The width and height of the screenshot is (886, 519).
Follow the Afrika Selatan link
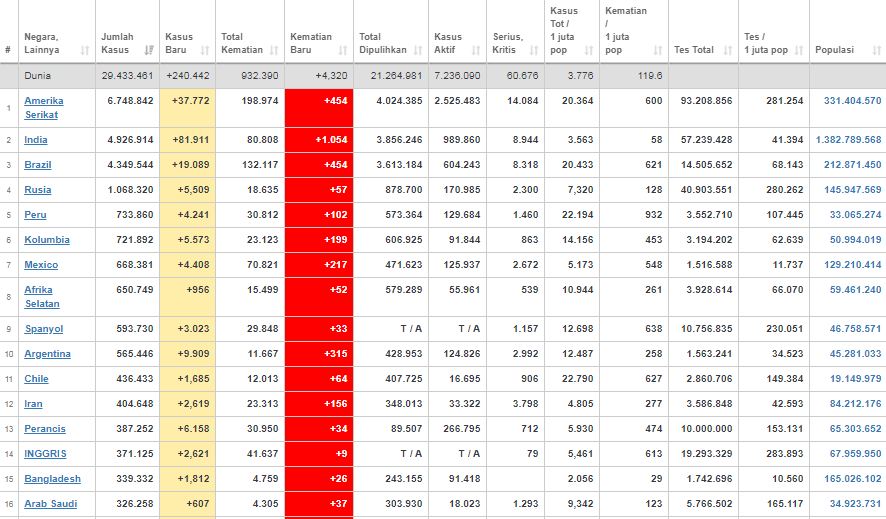click(x=42, y=296)
